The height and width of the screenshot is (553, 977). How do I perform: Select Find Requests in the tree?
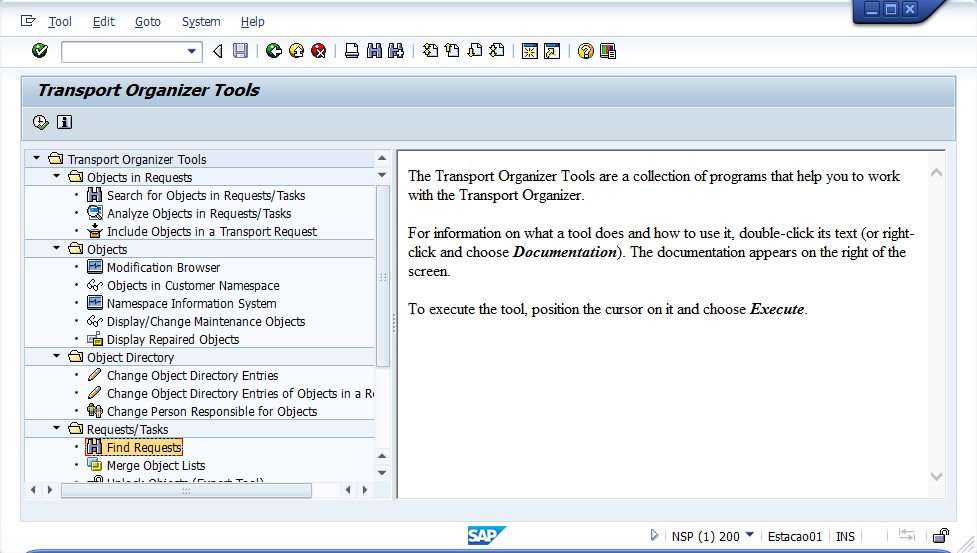144,447
